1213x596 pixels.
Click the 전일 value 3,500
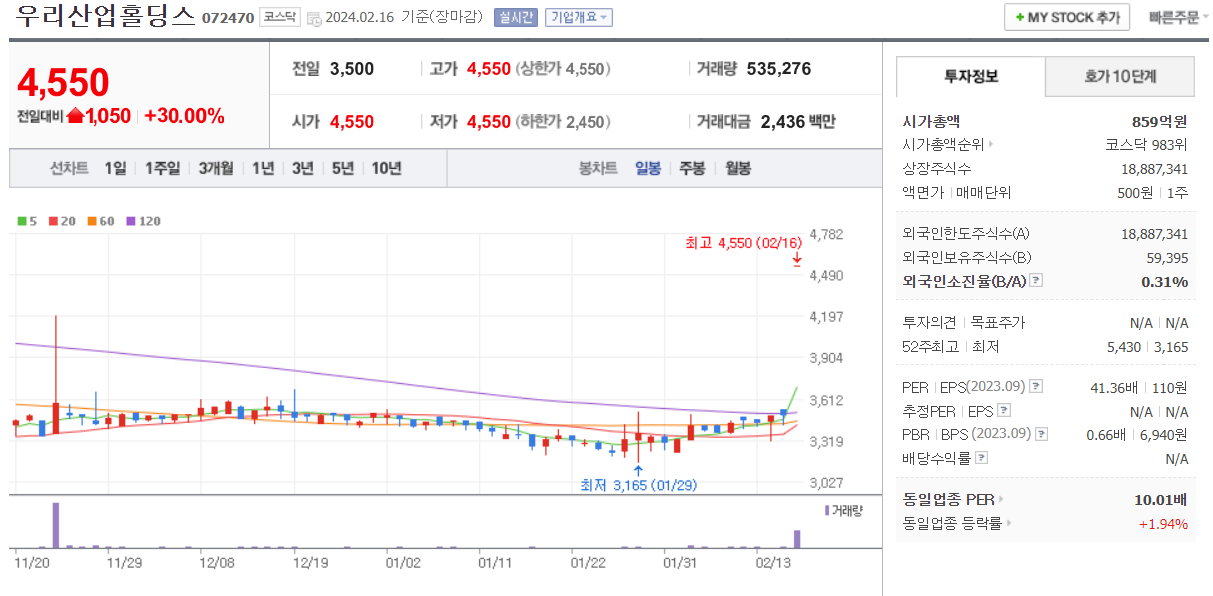(x=351, y=69)
